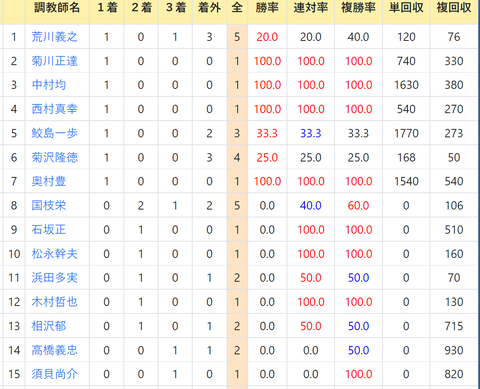480x389 pixels.
Task: Click the 3着 column header
Action: (176, 7)
